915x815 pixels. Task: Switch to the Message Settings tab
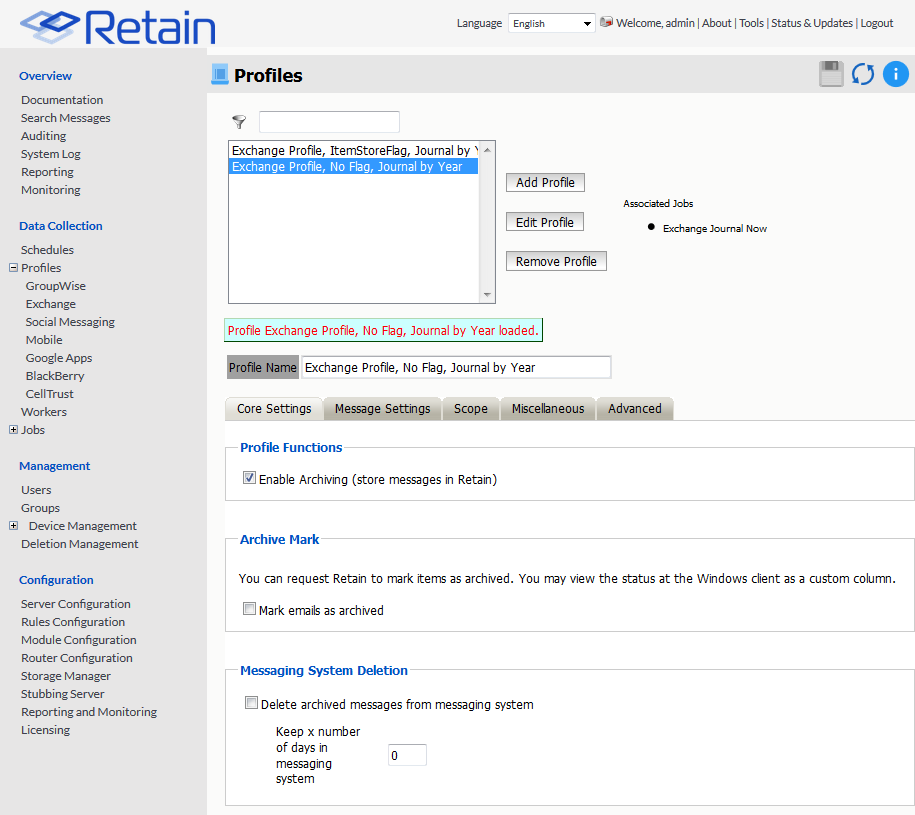pos(383,409)
